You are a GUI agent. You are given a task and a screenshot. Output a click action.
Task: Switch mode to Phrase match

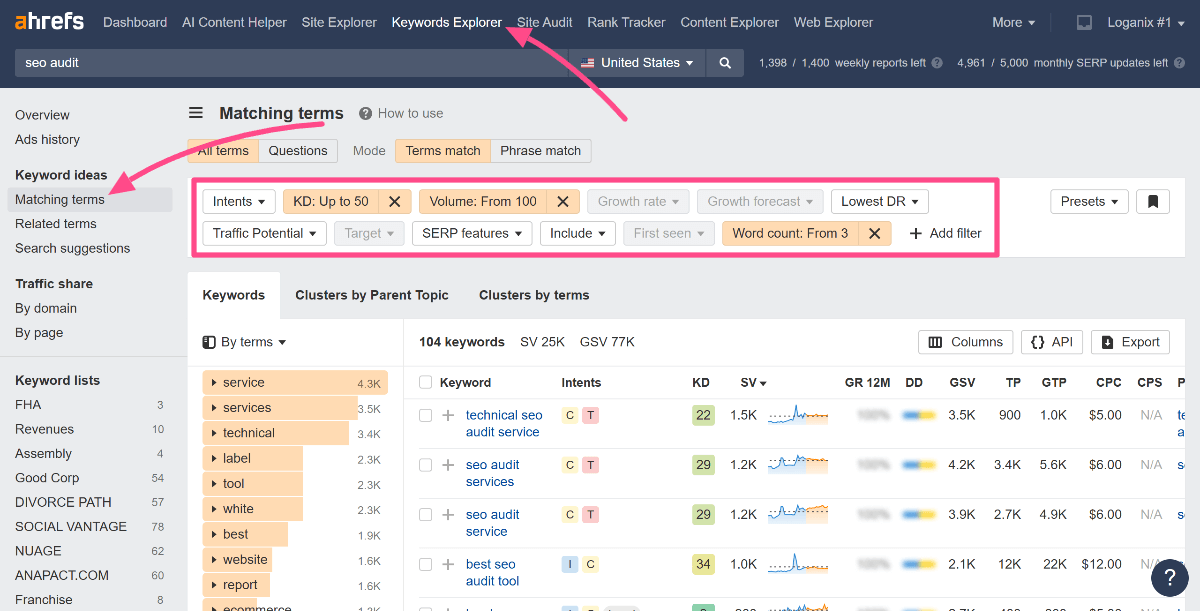point(540,151)
